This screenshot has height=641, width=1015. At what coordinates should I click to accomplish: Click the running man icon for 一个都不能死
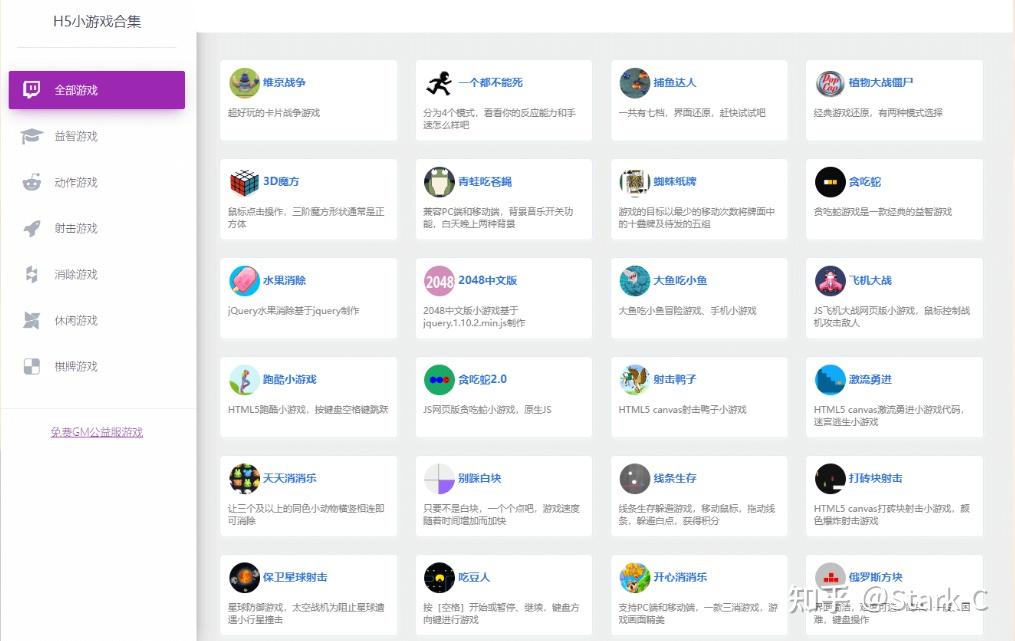click(440, 83)
